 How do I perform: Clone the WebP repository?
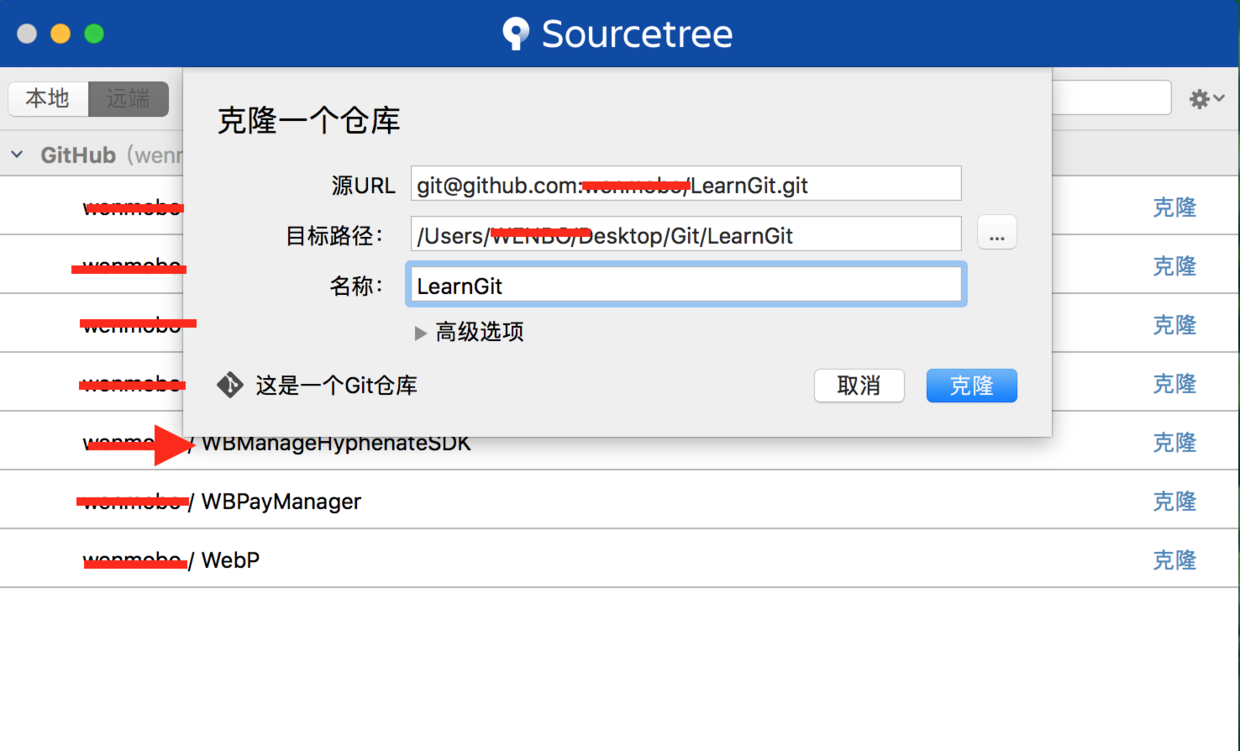(1174, 560)
